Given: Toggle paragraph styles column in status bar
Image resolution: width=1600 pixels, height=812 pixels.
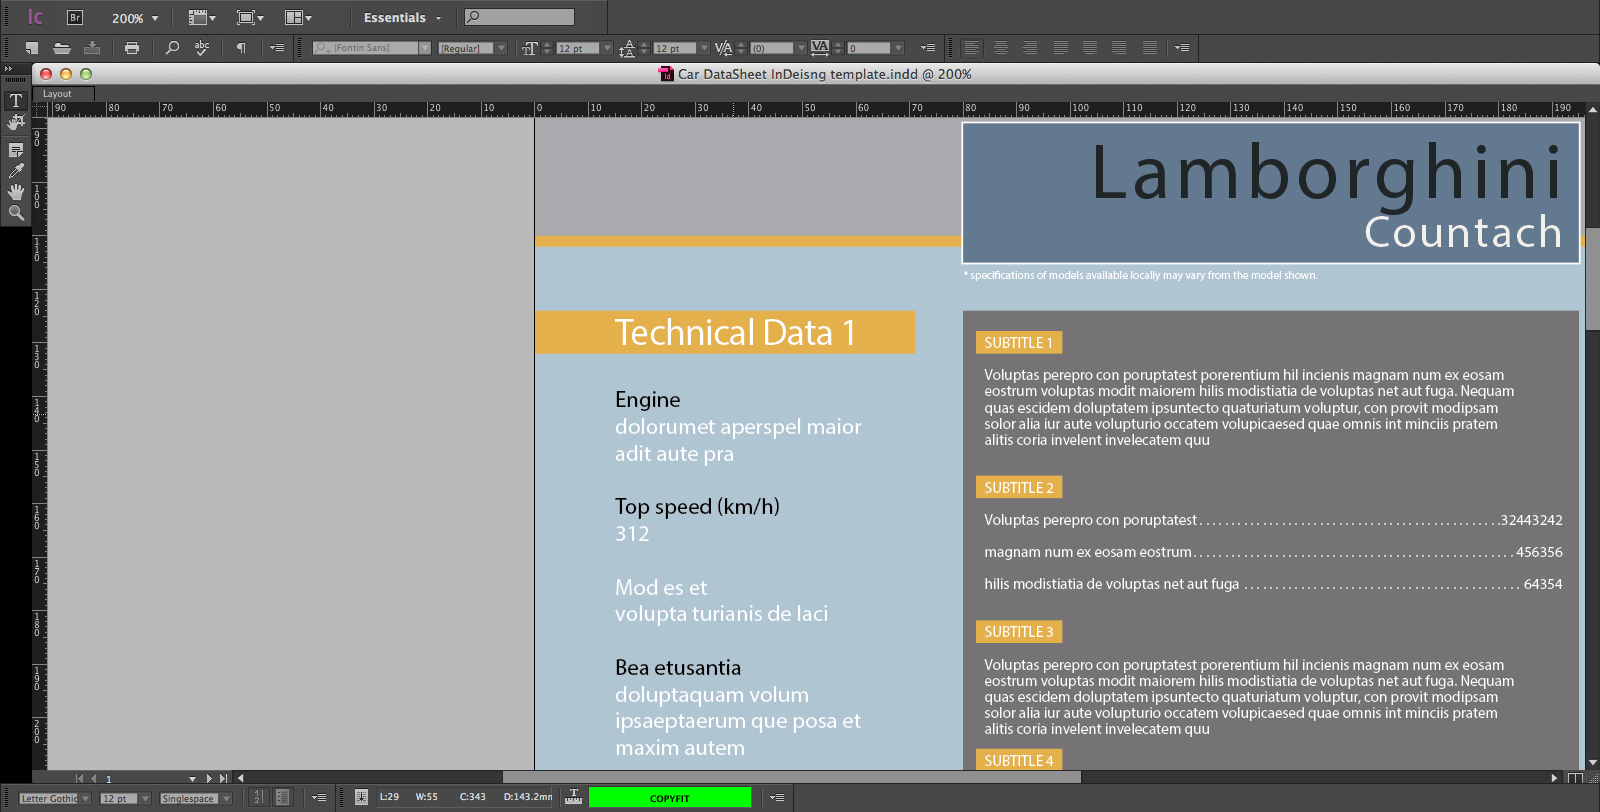Looking at the screenshot, I should (283, 797).
